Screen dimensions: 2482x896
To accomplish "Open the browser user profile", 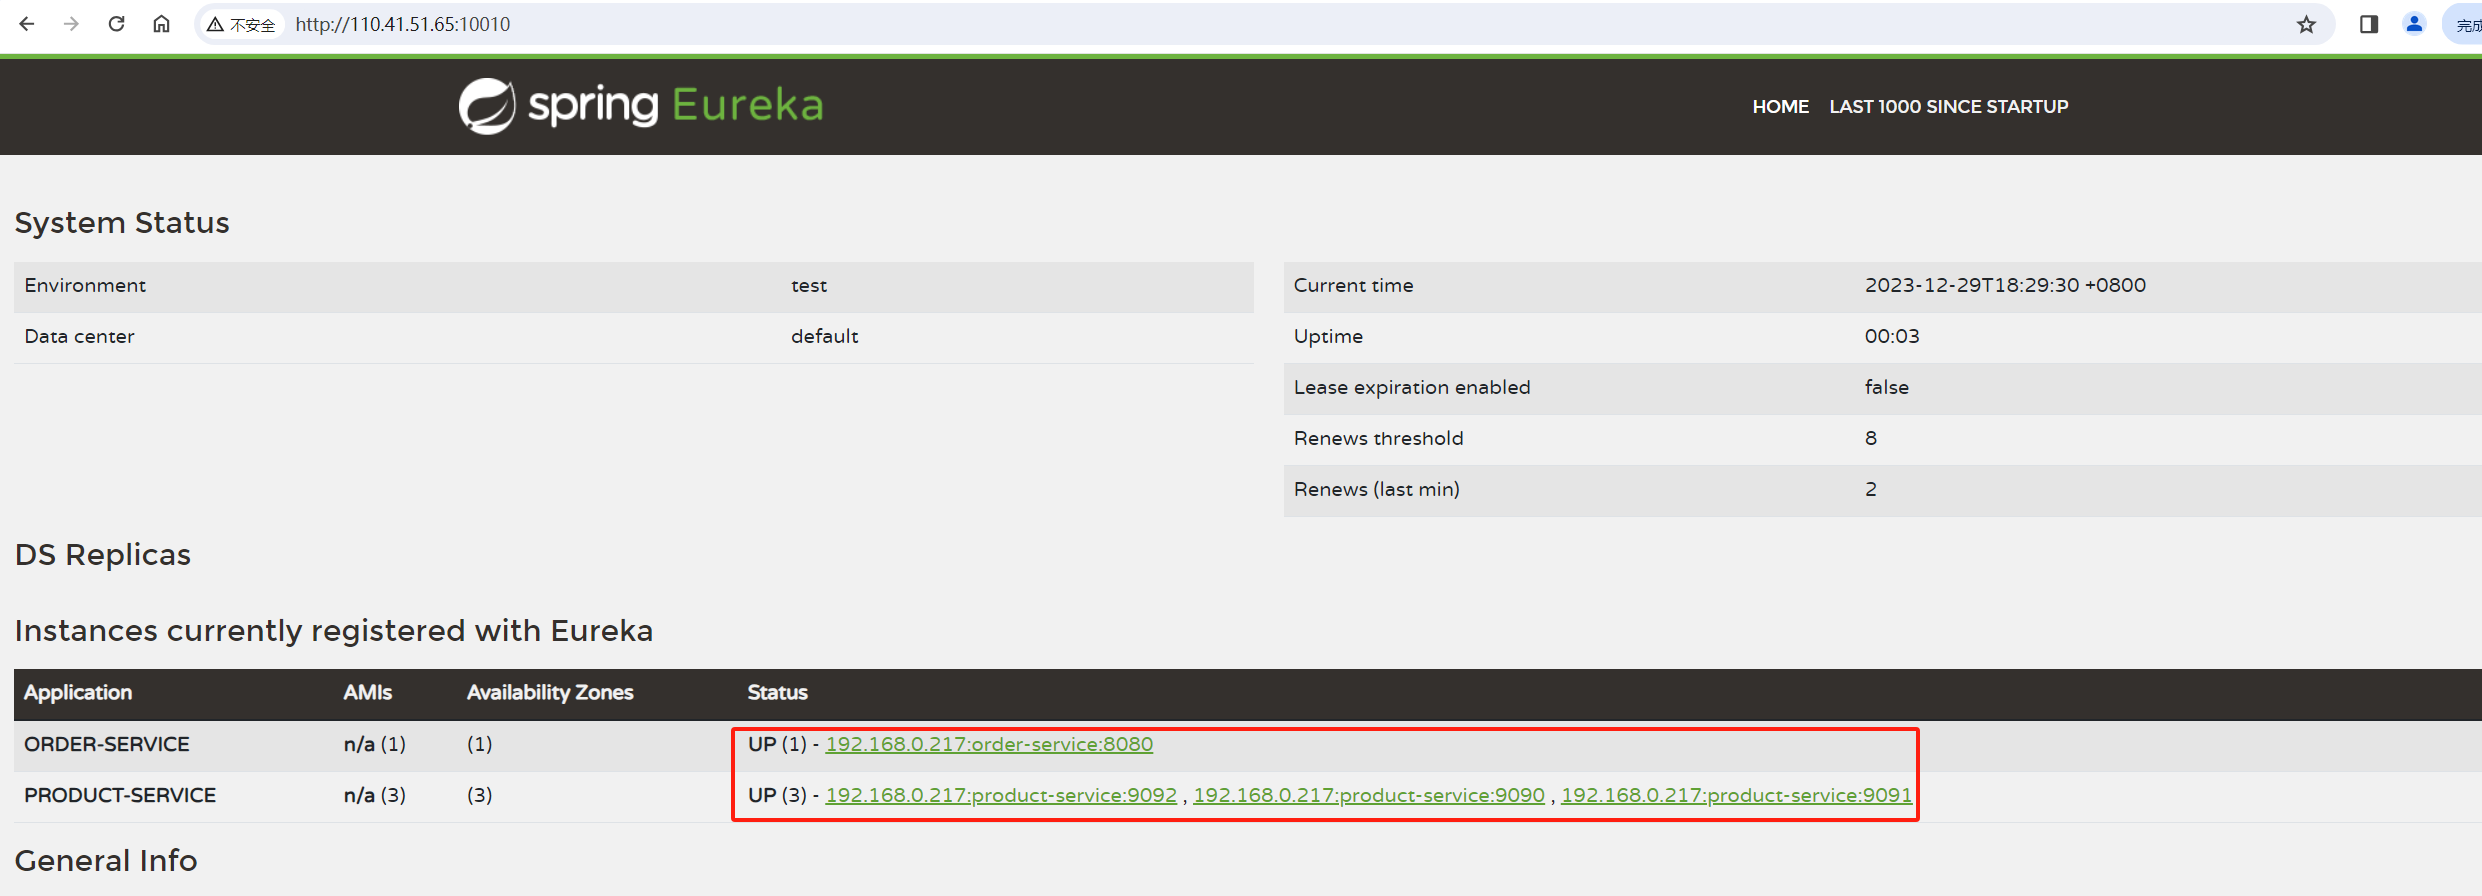I will tap(2414, 24).
